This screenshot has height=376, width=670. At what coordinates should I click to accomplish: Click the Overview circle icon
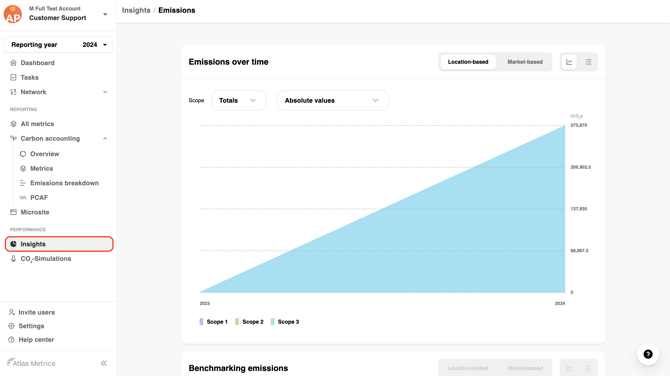(23, 154)
